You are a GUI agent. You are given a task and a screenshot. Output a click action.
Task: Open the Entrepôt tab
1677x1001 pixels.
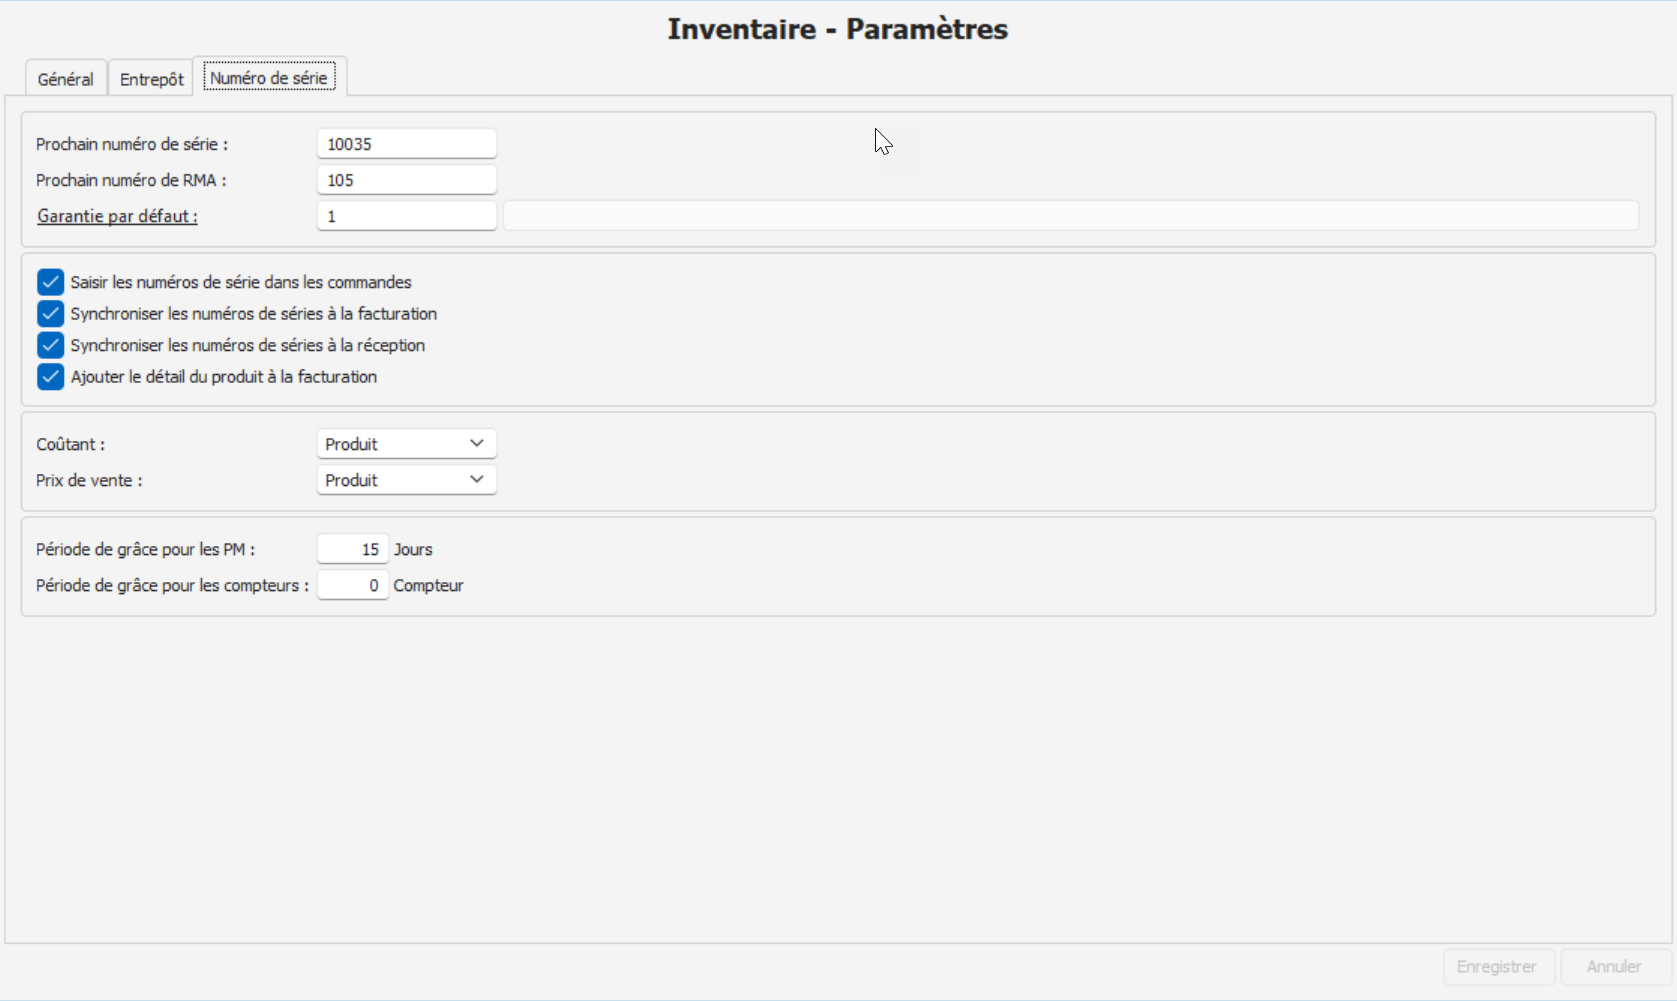click(x=151, y=79)
